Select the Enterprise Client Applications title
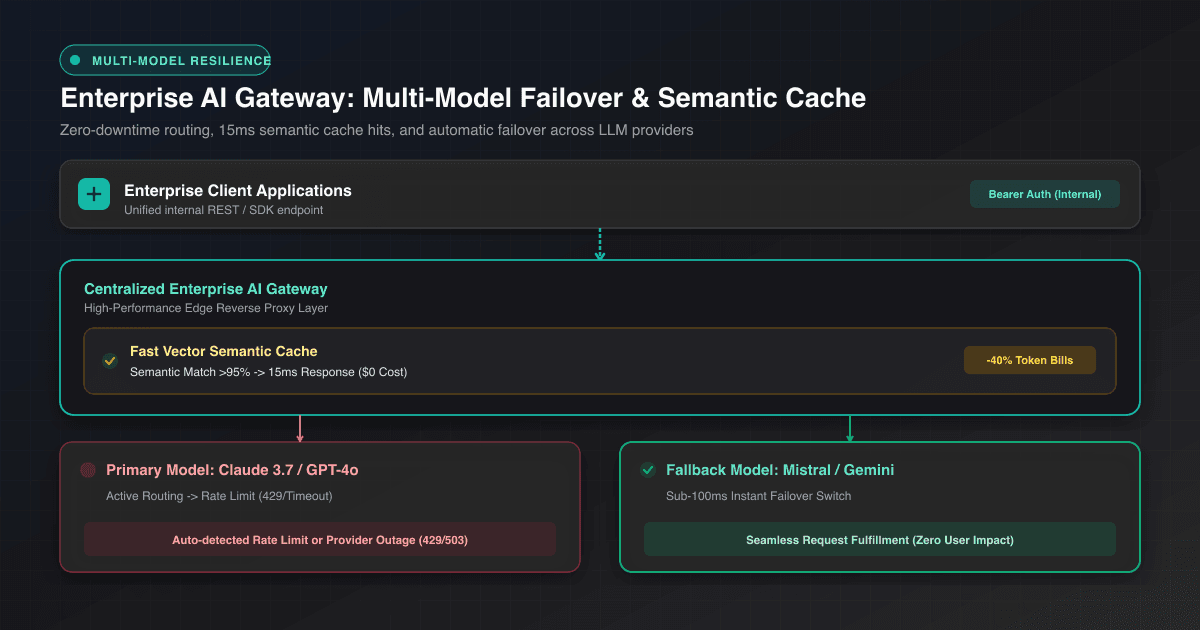 point(238,190)
